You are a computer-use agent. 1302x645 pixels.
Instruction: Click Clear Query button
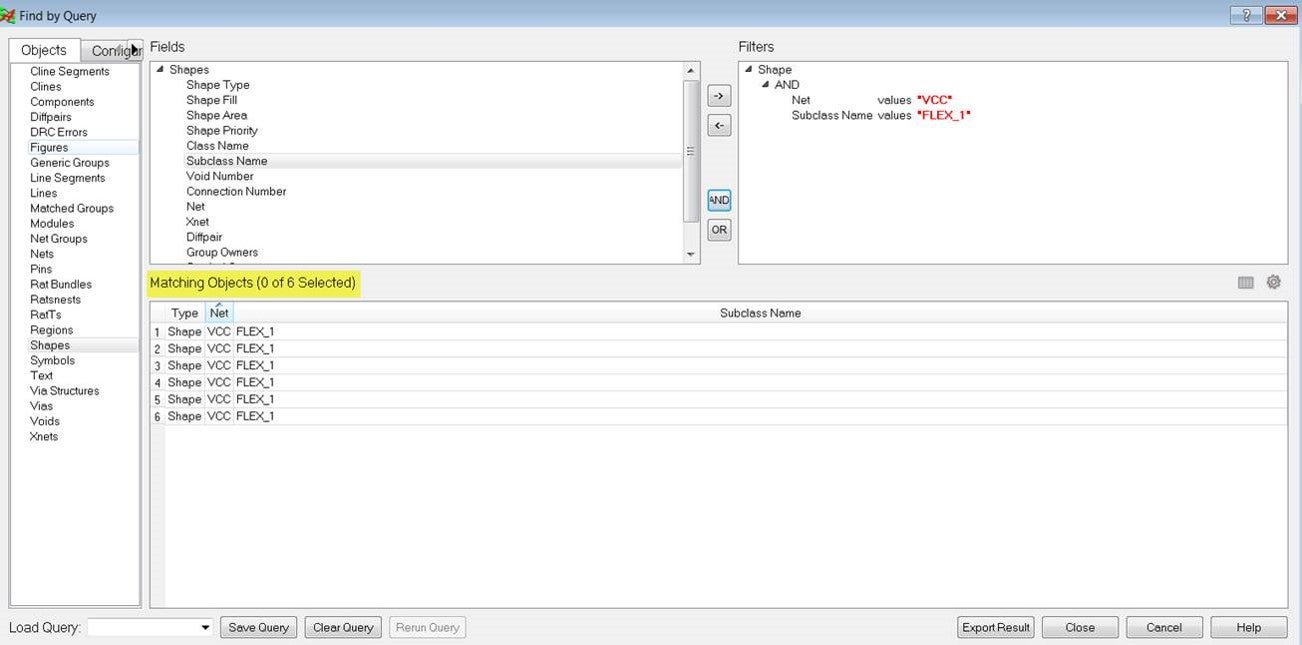(x=343, y=627)
